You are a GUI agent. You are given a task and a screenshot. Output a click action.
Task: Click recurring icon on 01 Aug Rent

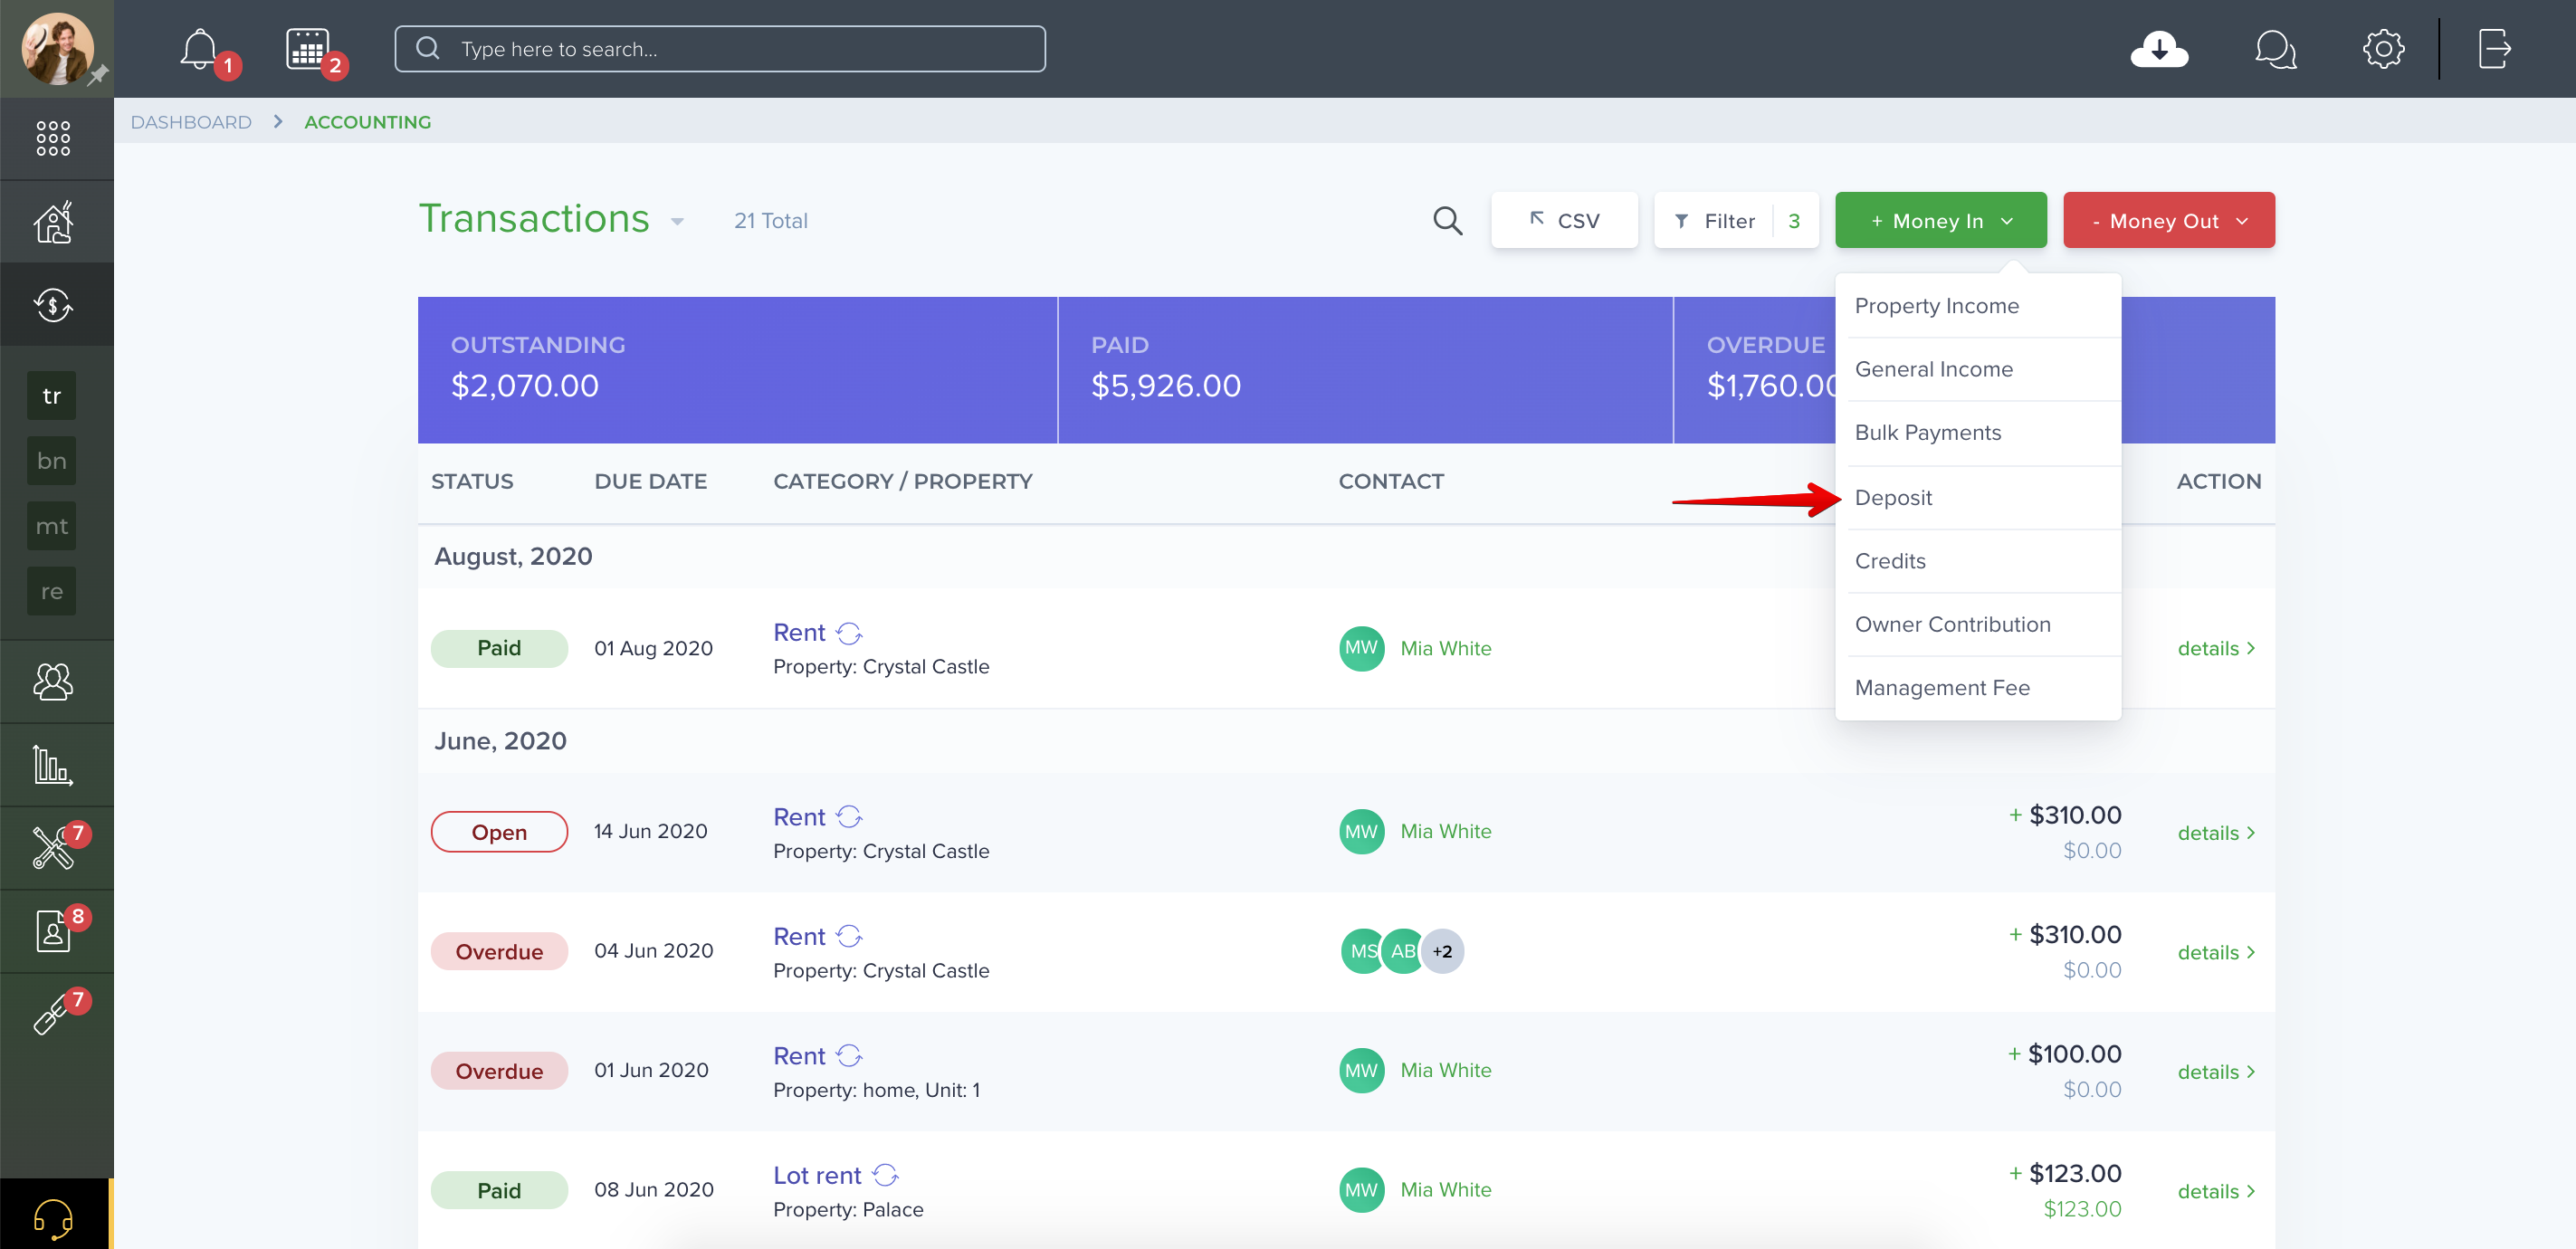pyautogui.click(x=849, y=633)
